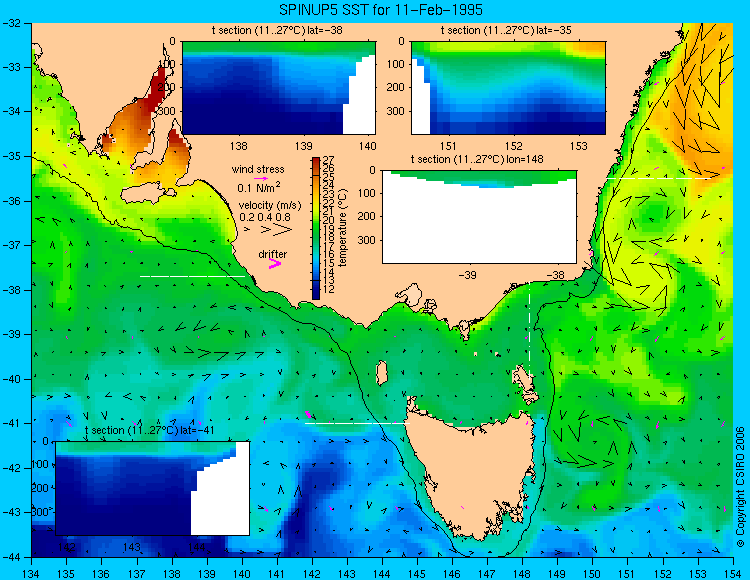Click the '140' longitude label on bottom axis
Screen dimensions: 750x580
[242, 574]
